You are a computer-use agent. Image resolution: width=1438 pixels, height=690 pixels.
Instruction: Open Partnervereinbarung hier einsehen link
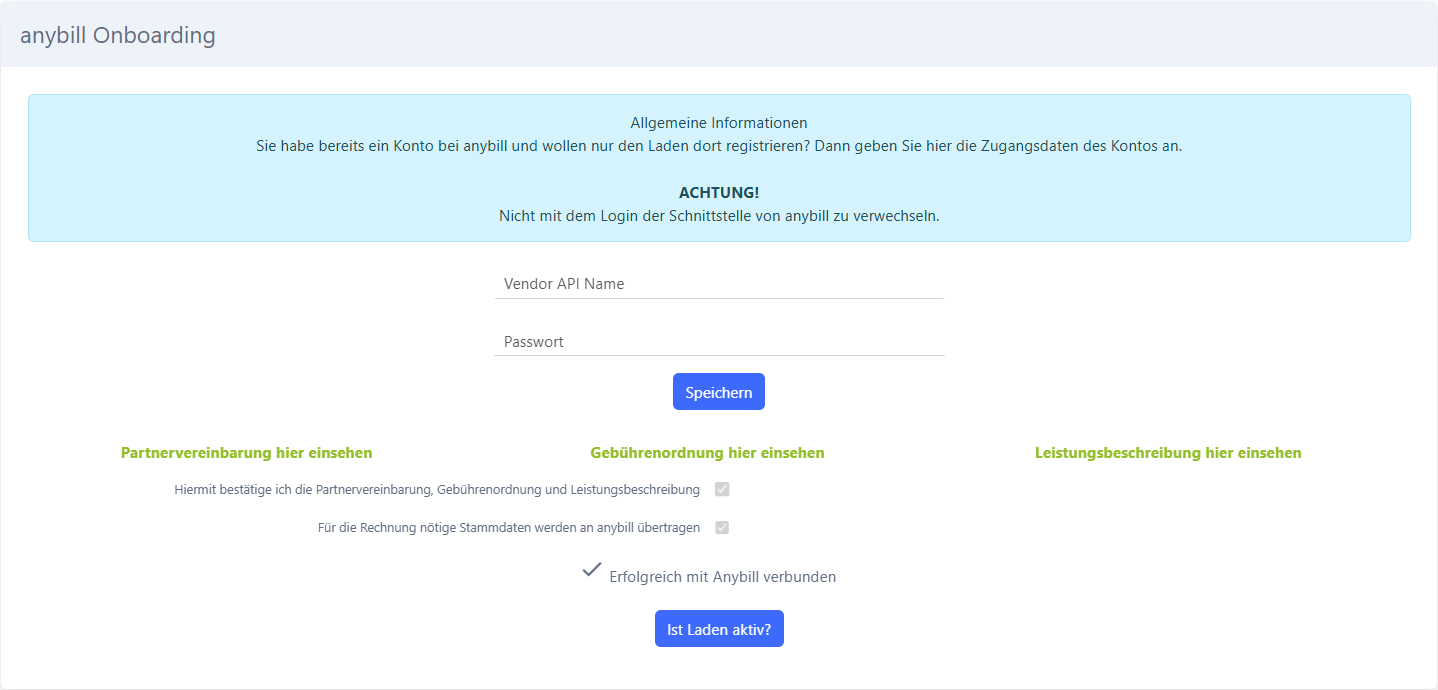[x=247, y=453]
